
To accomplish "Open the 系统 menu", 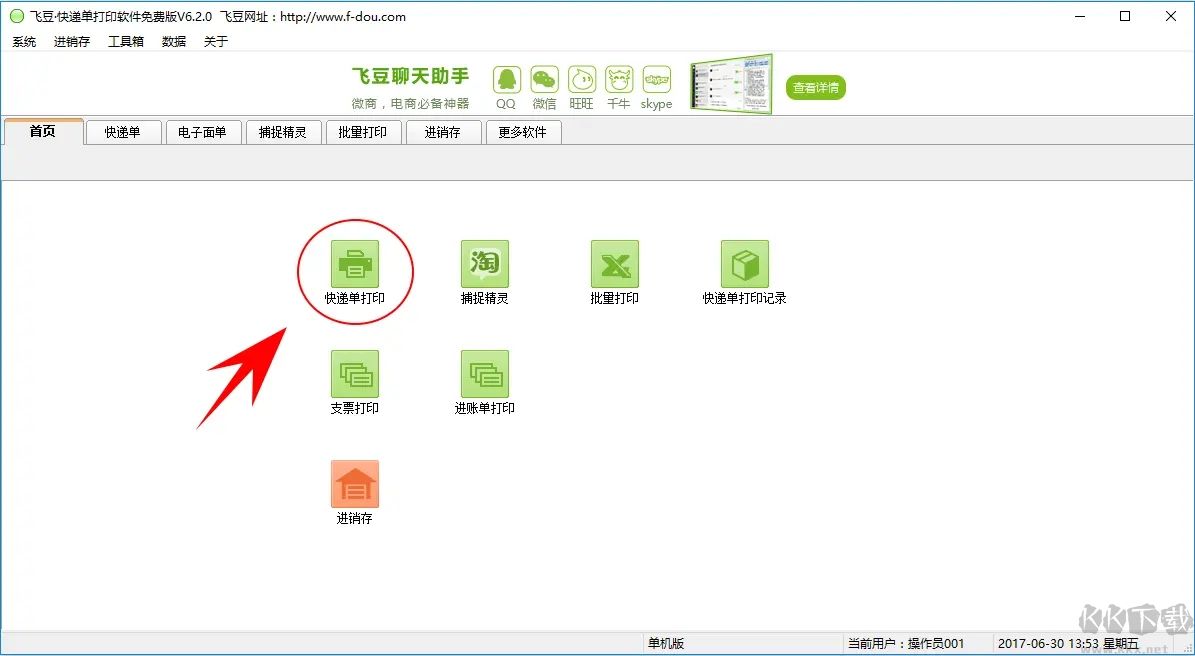I will point(24,42).
